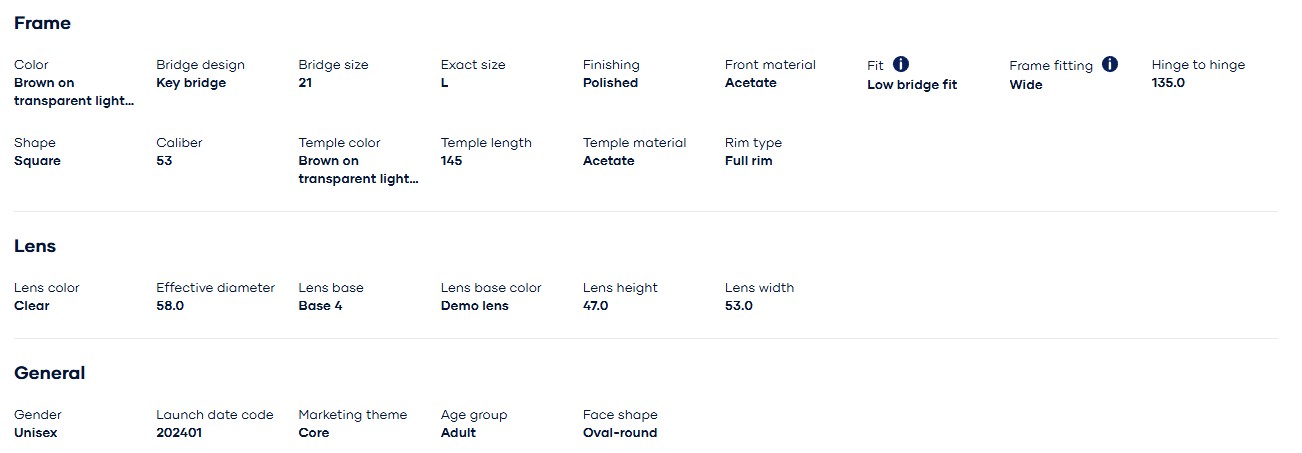Select the truncated Color value text

click(74, 92)
